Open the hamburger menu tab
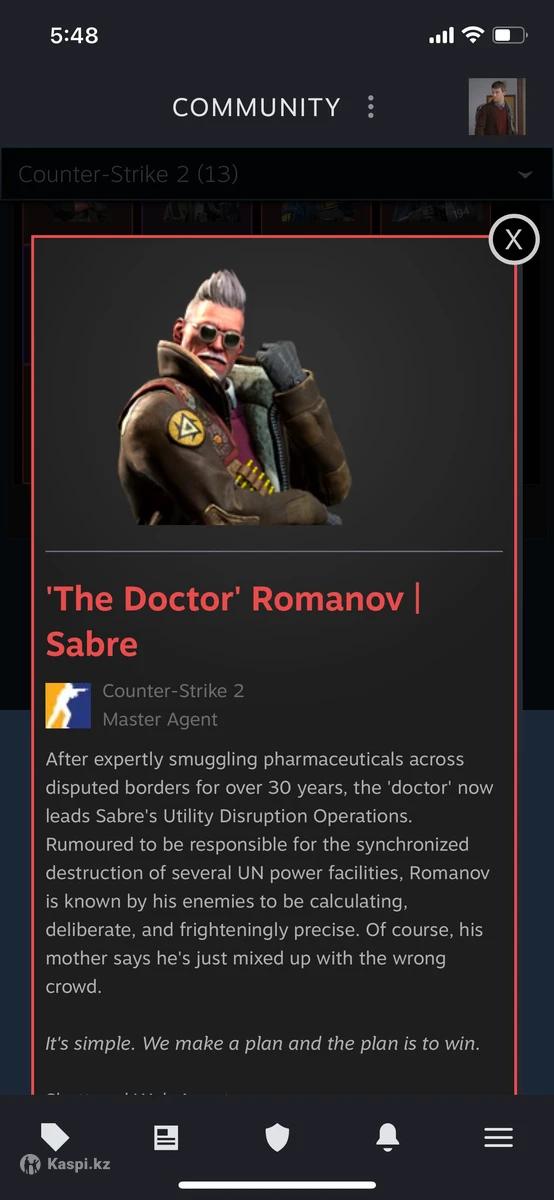554x1200 pixels. point(498,1137)
